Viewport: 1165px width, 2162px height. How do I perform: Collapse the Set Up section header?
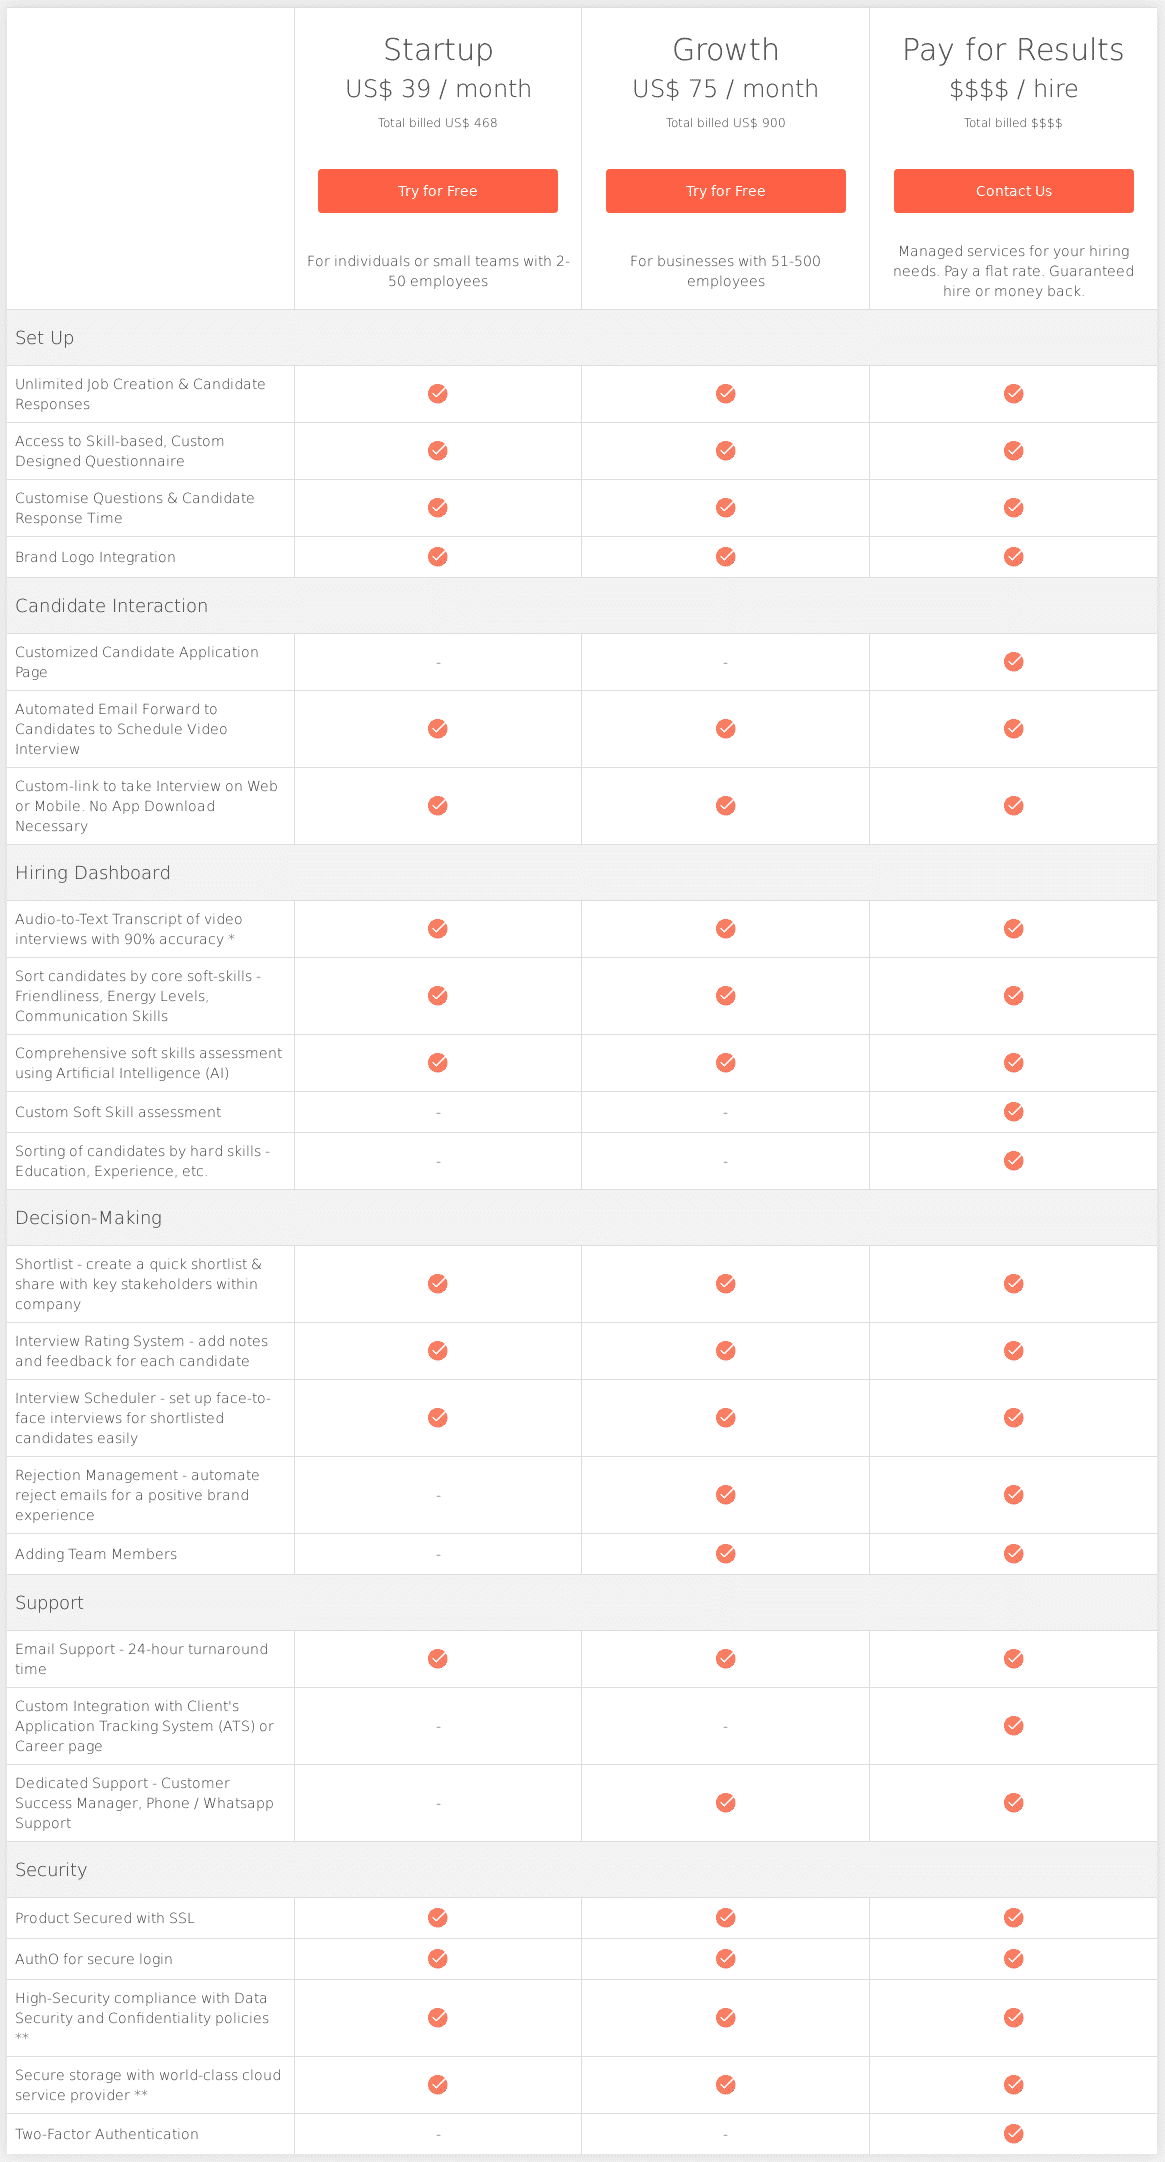tap(44, 337)
